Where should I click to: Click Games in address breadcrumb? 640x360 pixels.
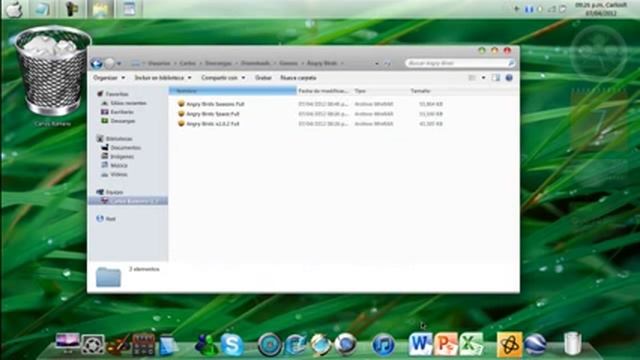288,63
